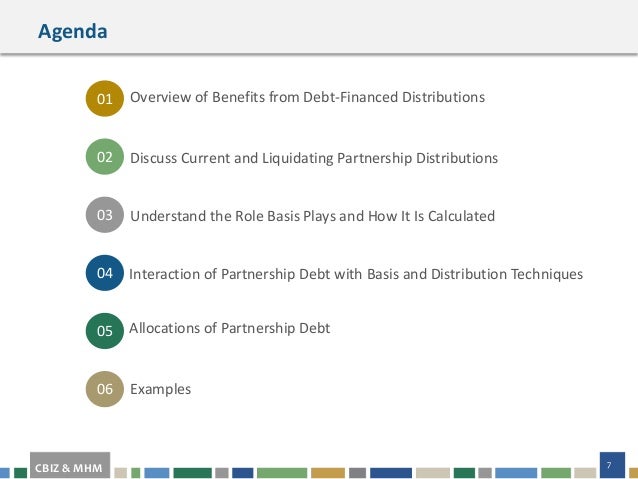638x479 pixels.
Task: Select the dark green 05 circle badge
Action: click(x=105, y=331)
